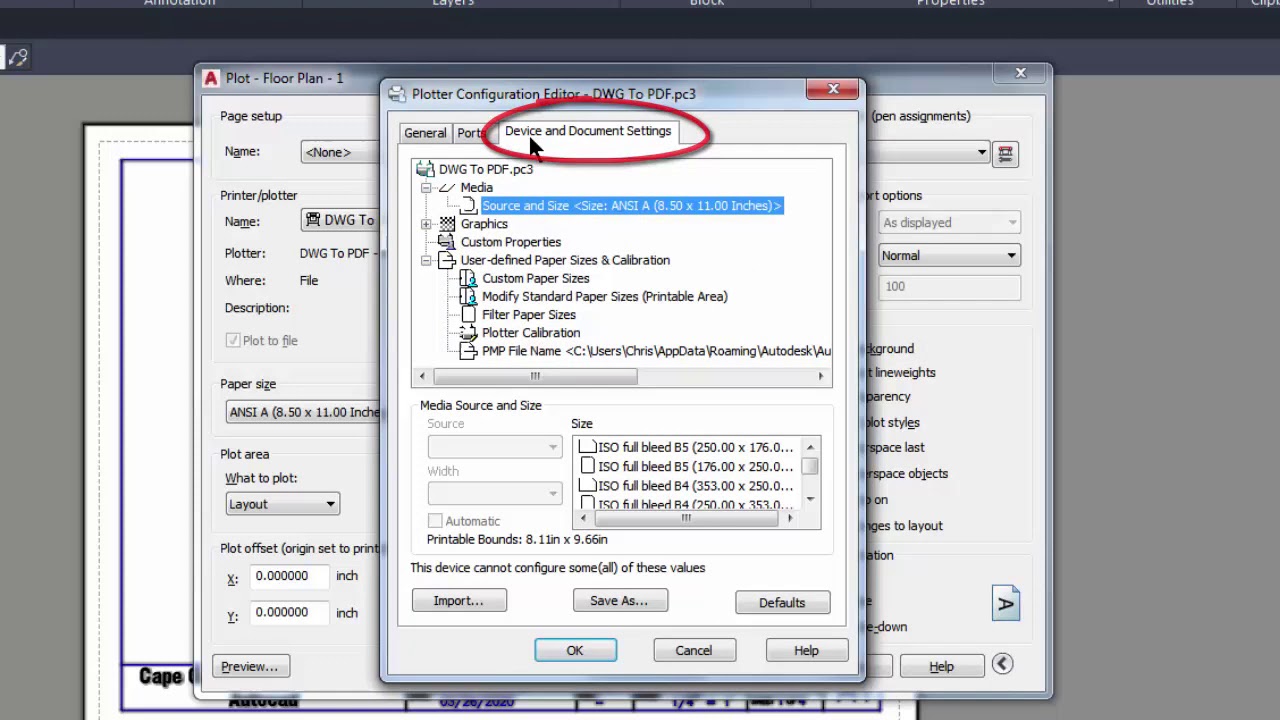Open the Source dropdown in Media Source and Size
Image resolution: width=1280 pixels, height=720 pixels.
tap(495, 447)
